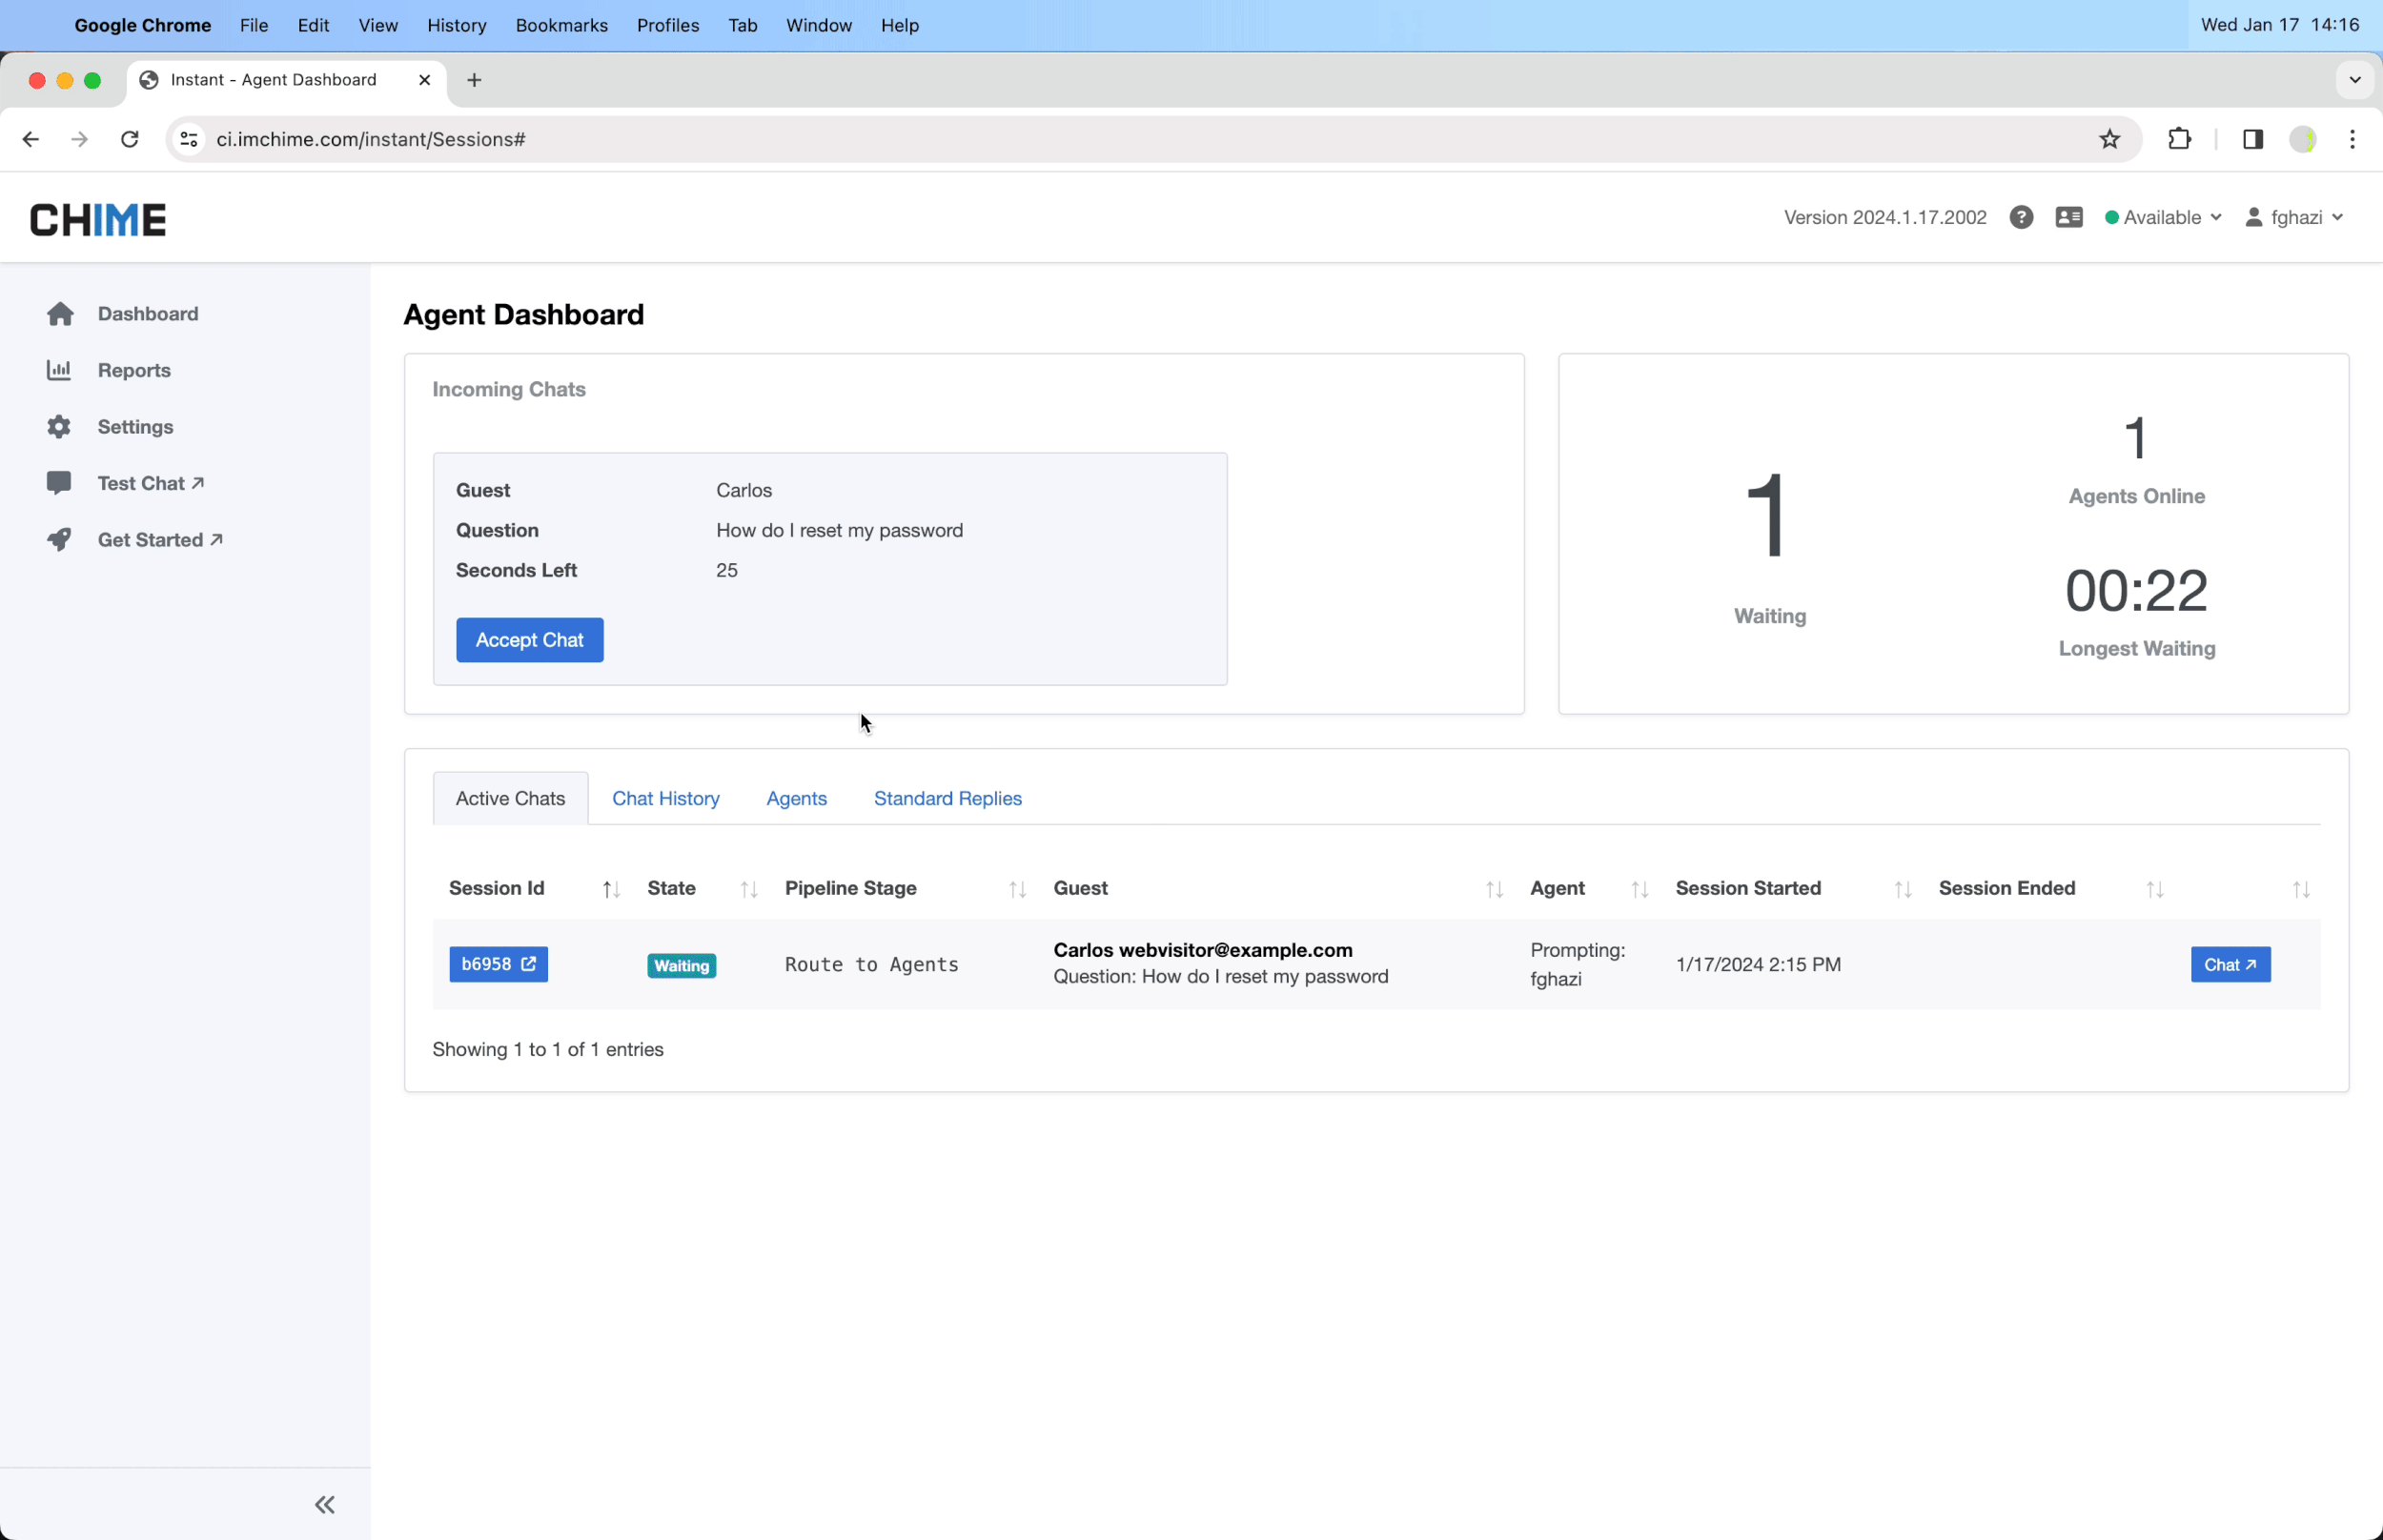
Task: Open the Window menu
Action: 818,25
